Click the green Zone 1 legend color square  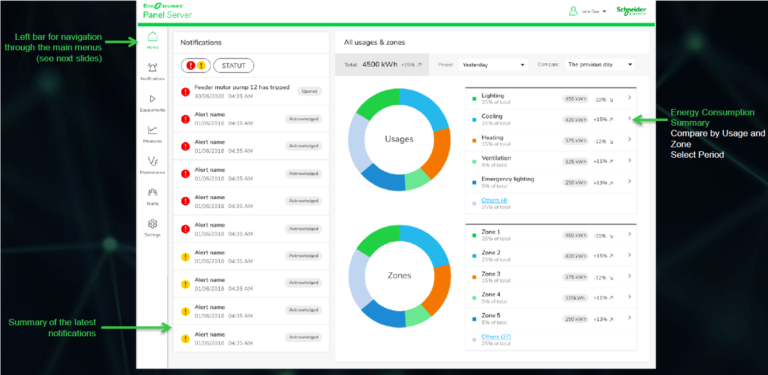coord(474,234)
